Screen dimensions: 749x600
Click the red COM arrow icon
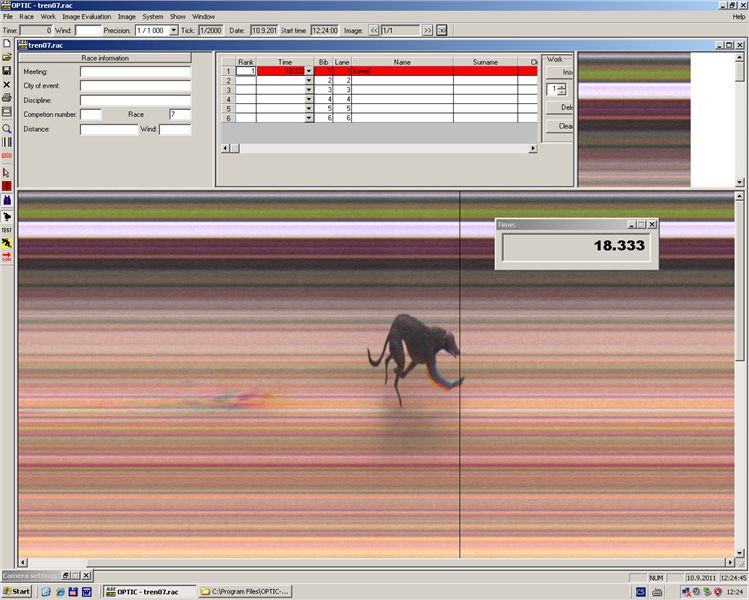point(7,257)
